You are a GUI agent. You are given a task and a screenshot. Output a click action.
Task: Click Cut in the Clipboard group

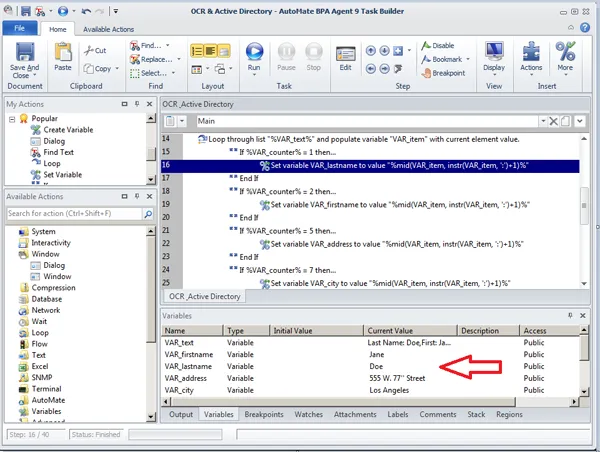(x=96, y=50)
